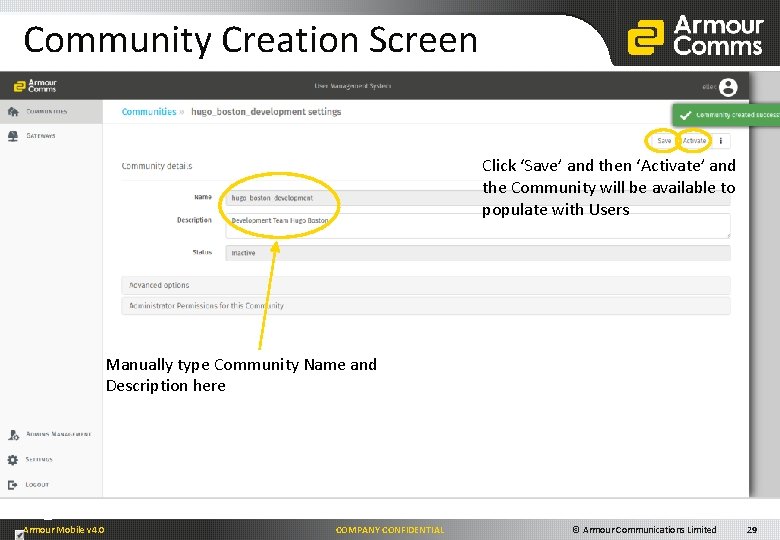Viewport: 780px width, 540px height.
Task: Open Admins Management in the sidebar
Action: tap(51, 435)
